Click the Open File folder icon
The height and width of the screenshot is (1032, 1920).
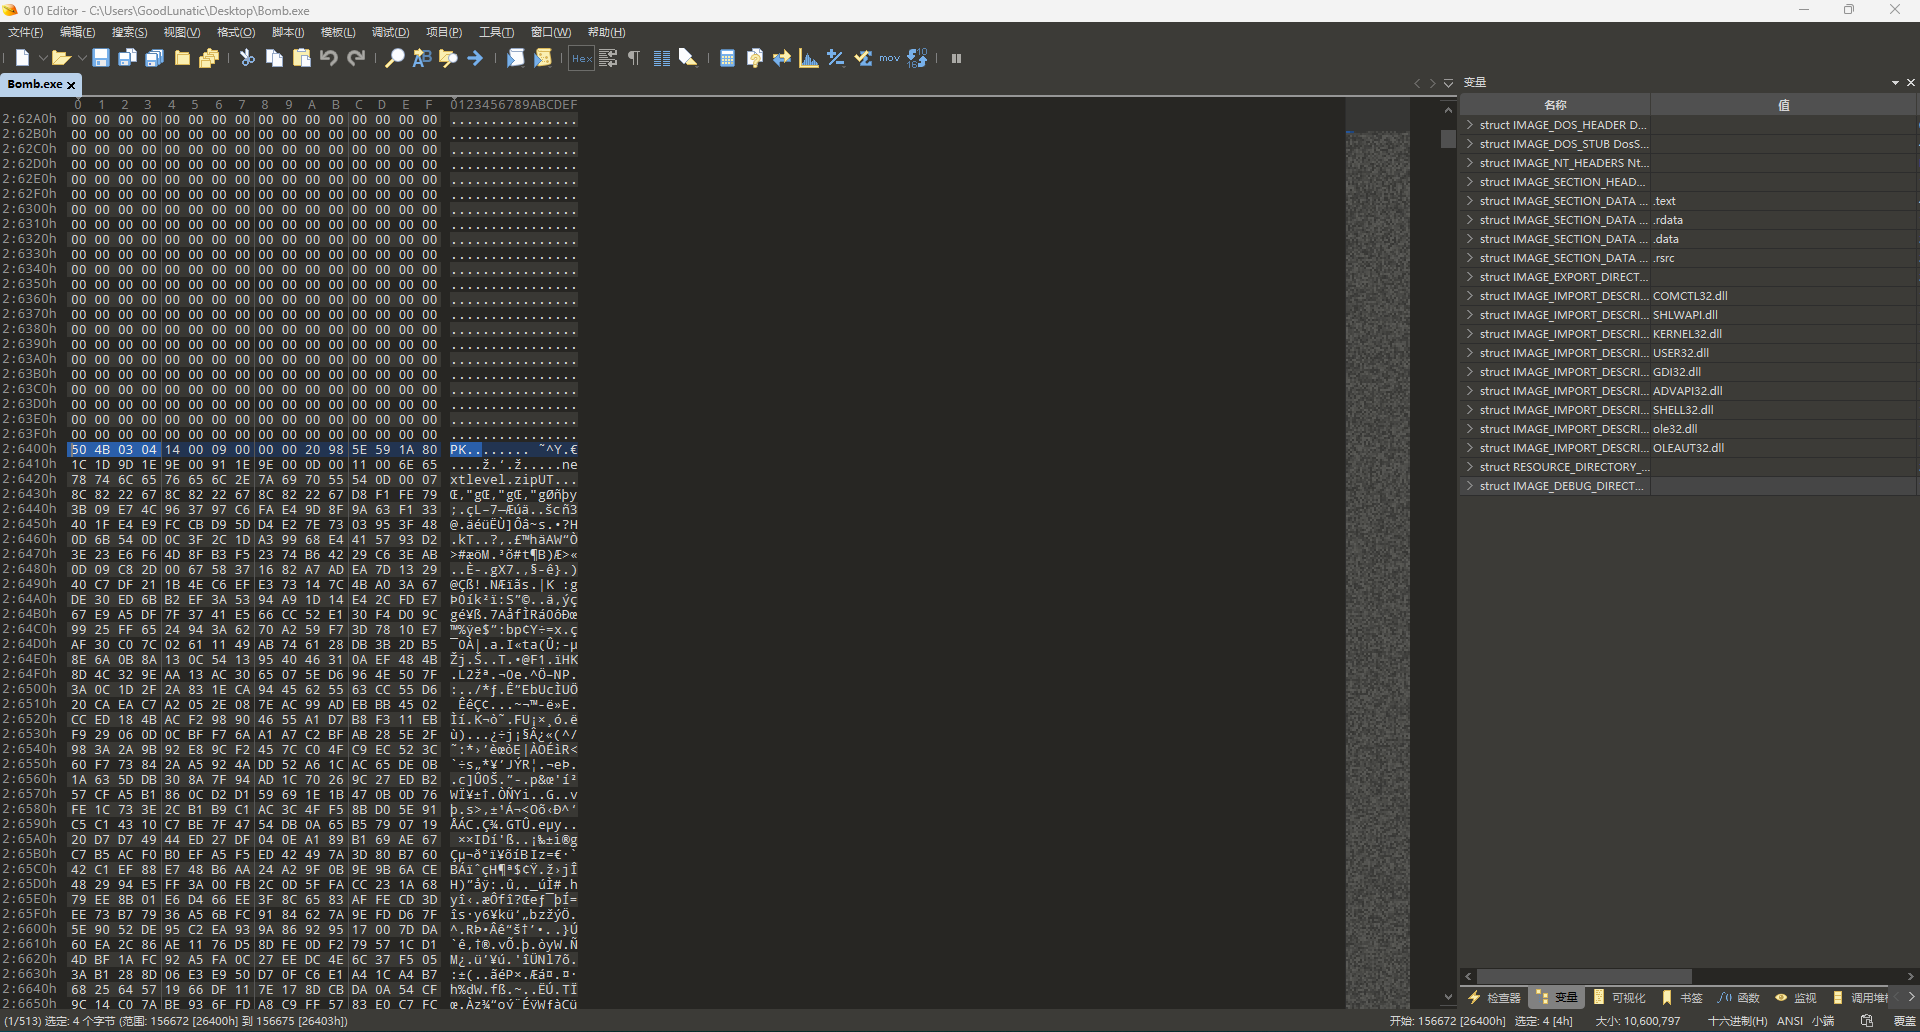61,58
